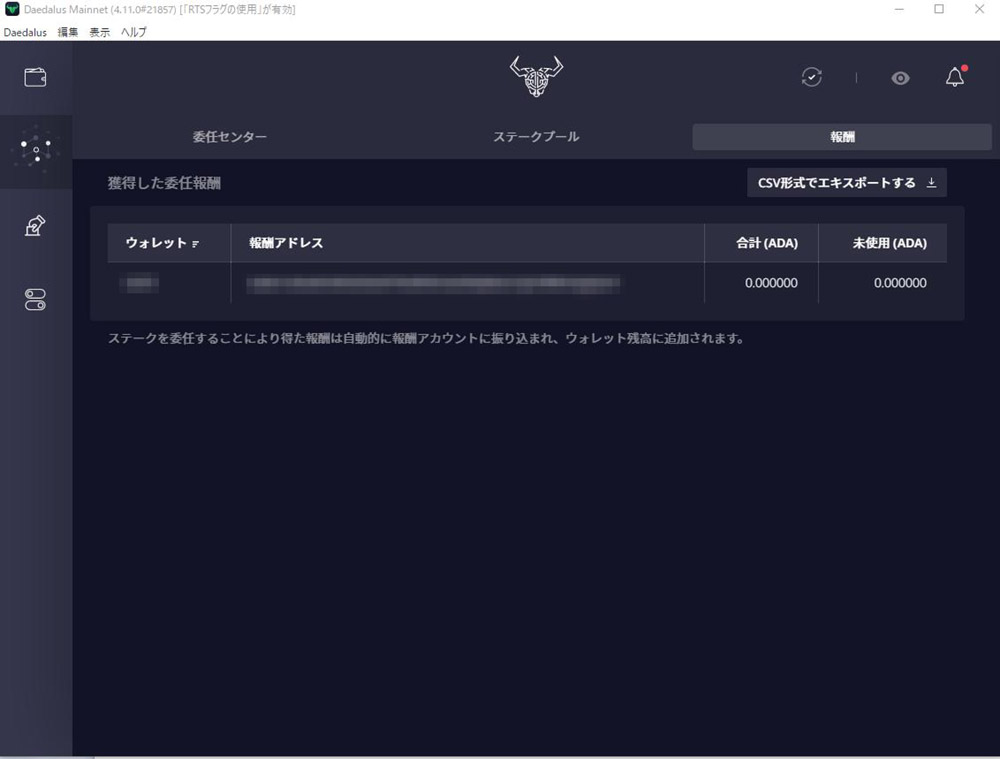This screenshot has width=1000, height=759.
Task: Click the blurred reward address link
Action: click(433, 284)
